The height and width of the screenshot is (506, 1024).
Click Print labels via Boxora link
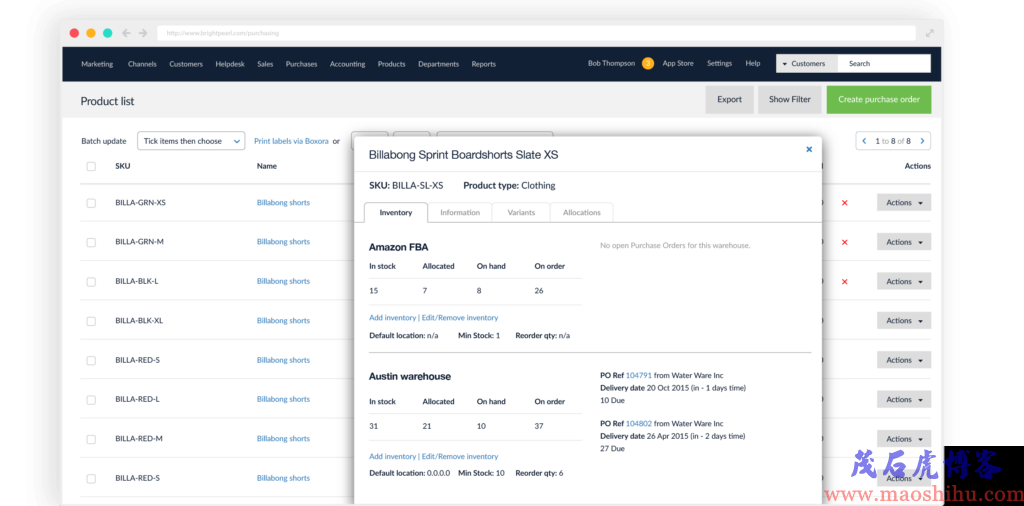pyautogui.click(x=291, y=141)
